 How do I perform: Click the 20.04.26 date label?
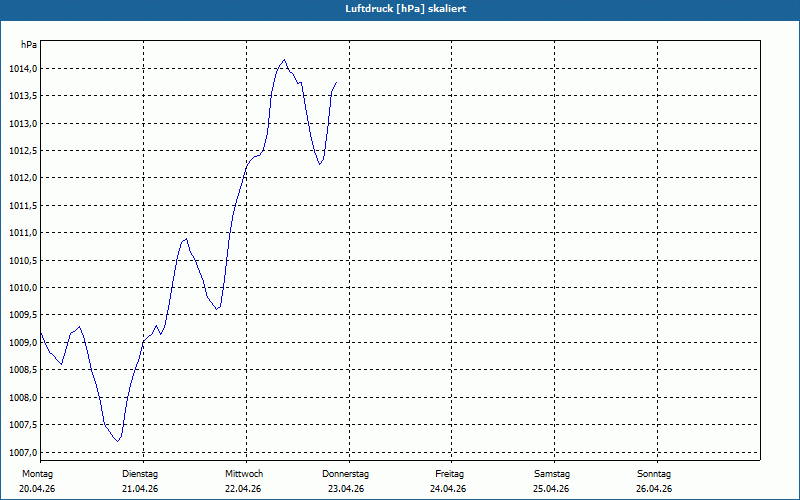37,489
